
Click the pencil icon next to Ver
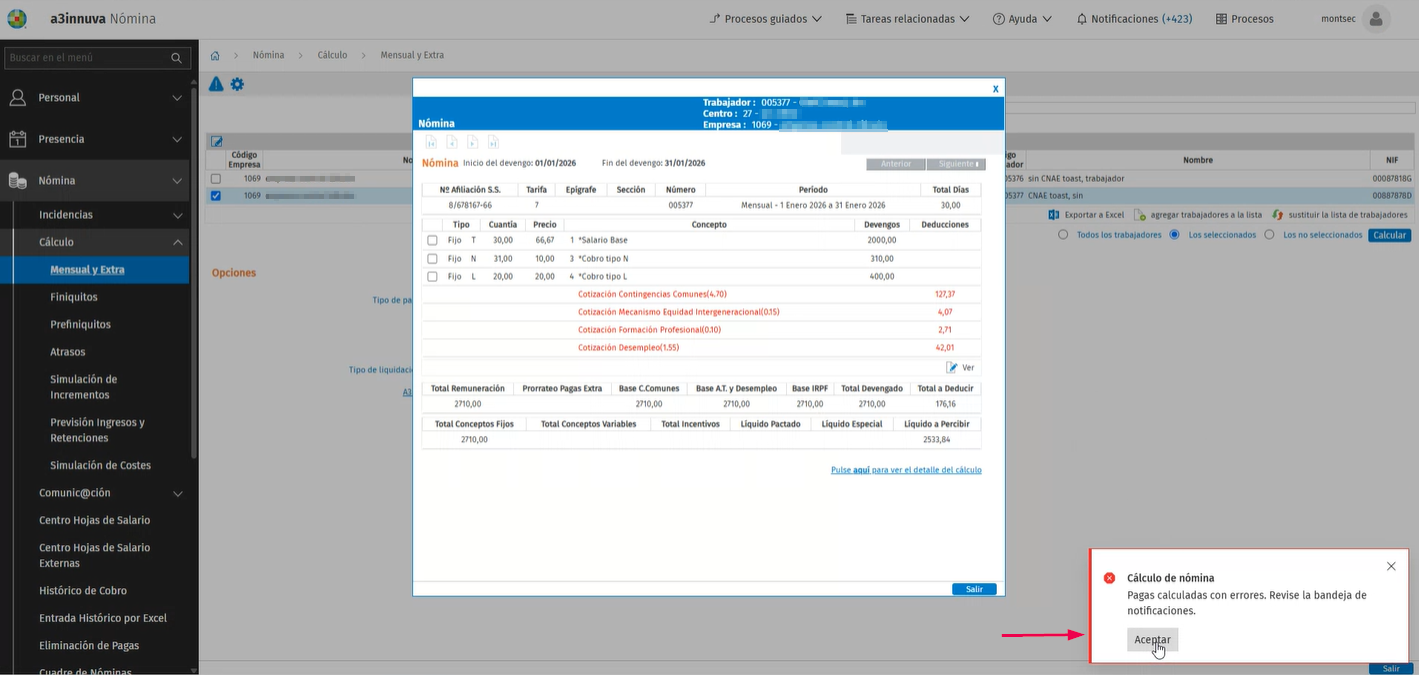click(x=952, y=368)
